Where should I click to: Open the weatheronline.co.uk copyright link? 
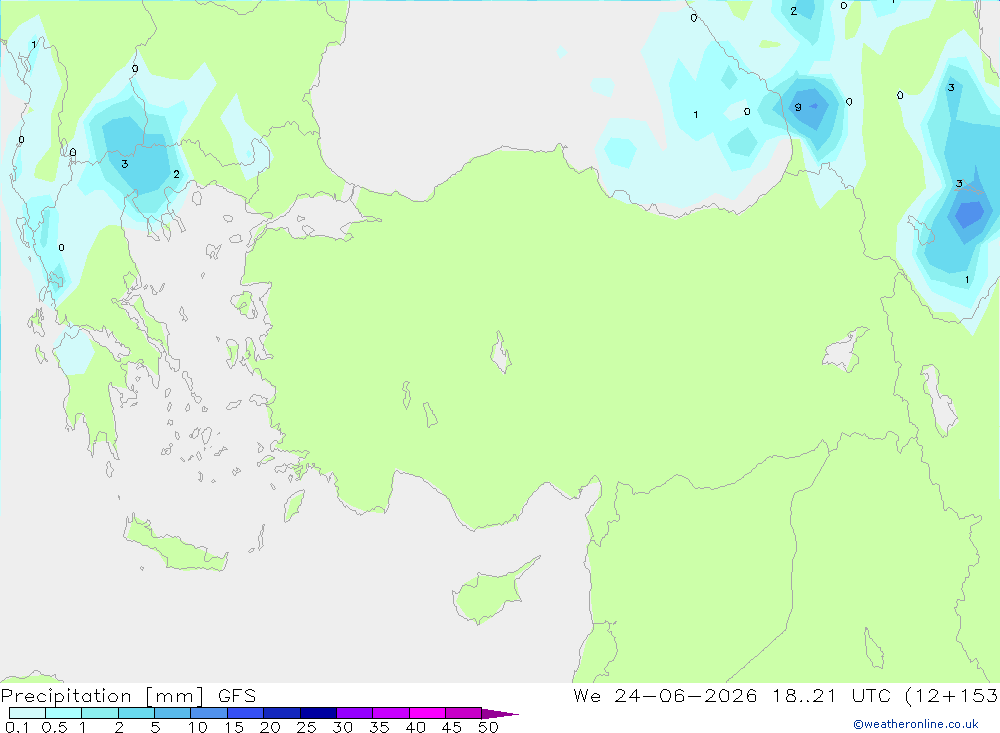[915, 724]
